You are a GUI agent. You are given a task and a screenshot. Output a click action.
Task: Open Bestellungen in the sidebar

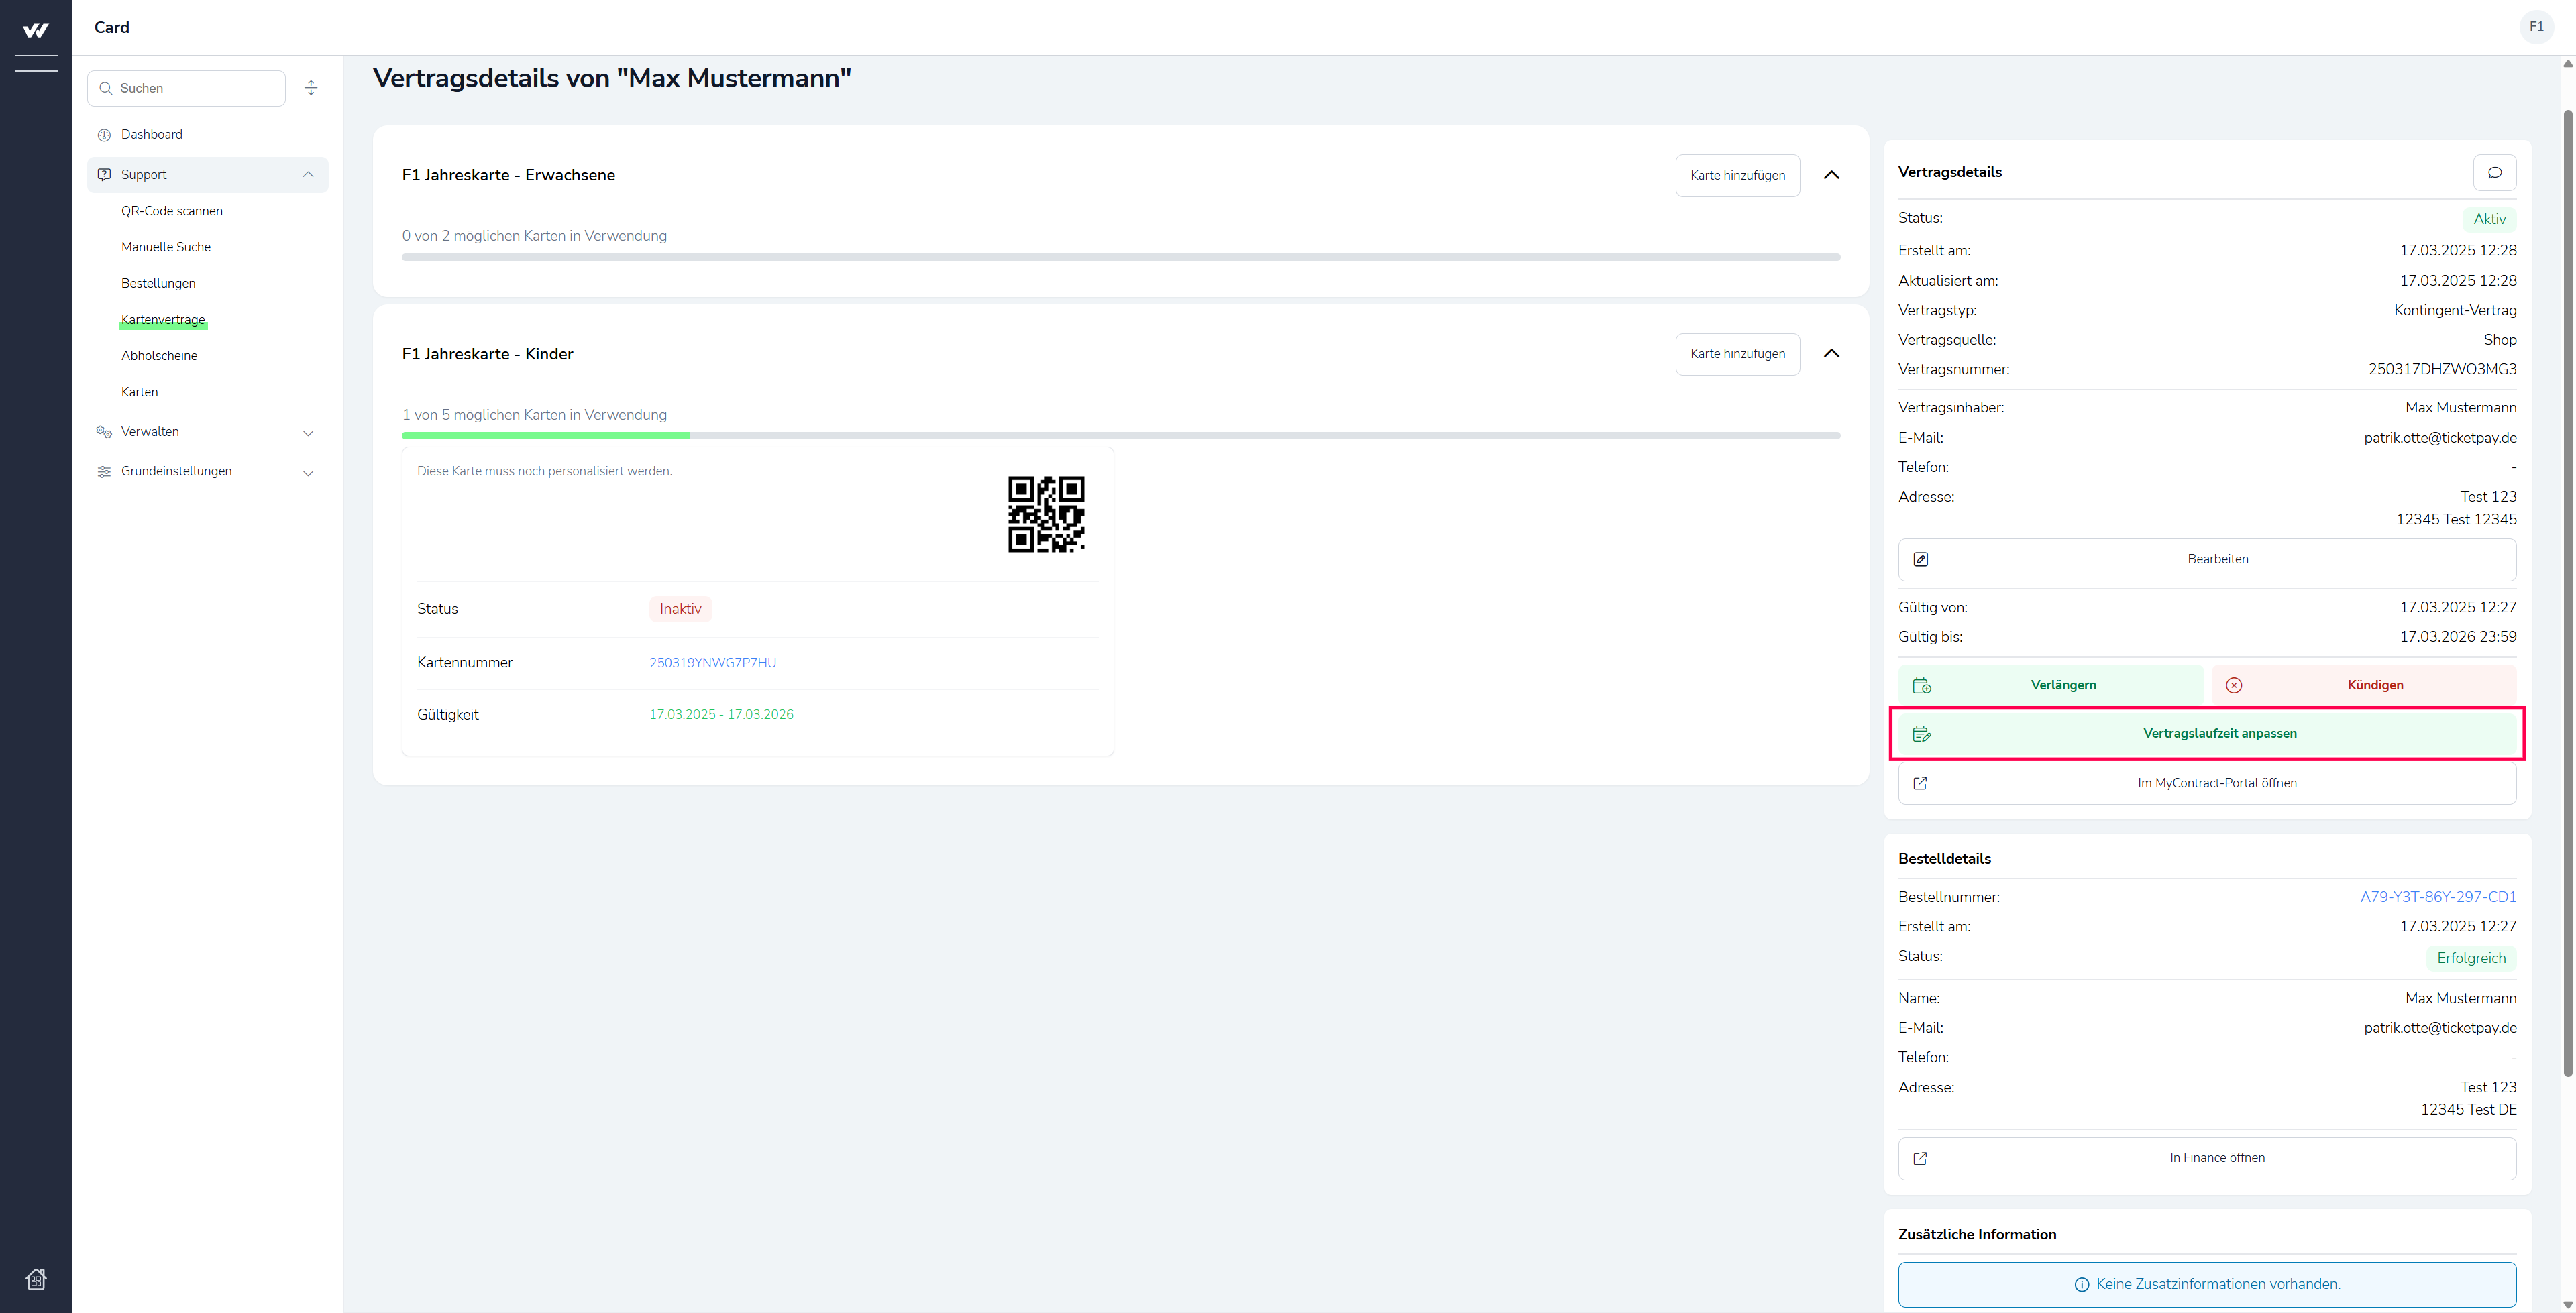tap(158, 283)
